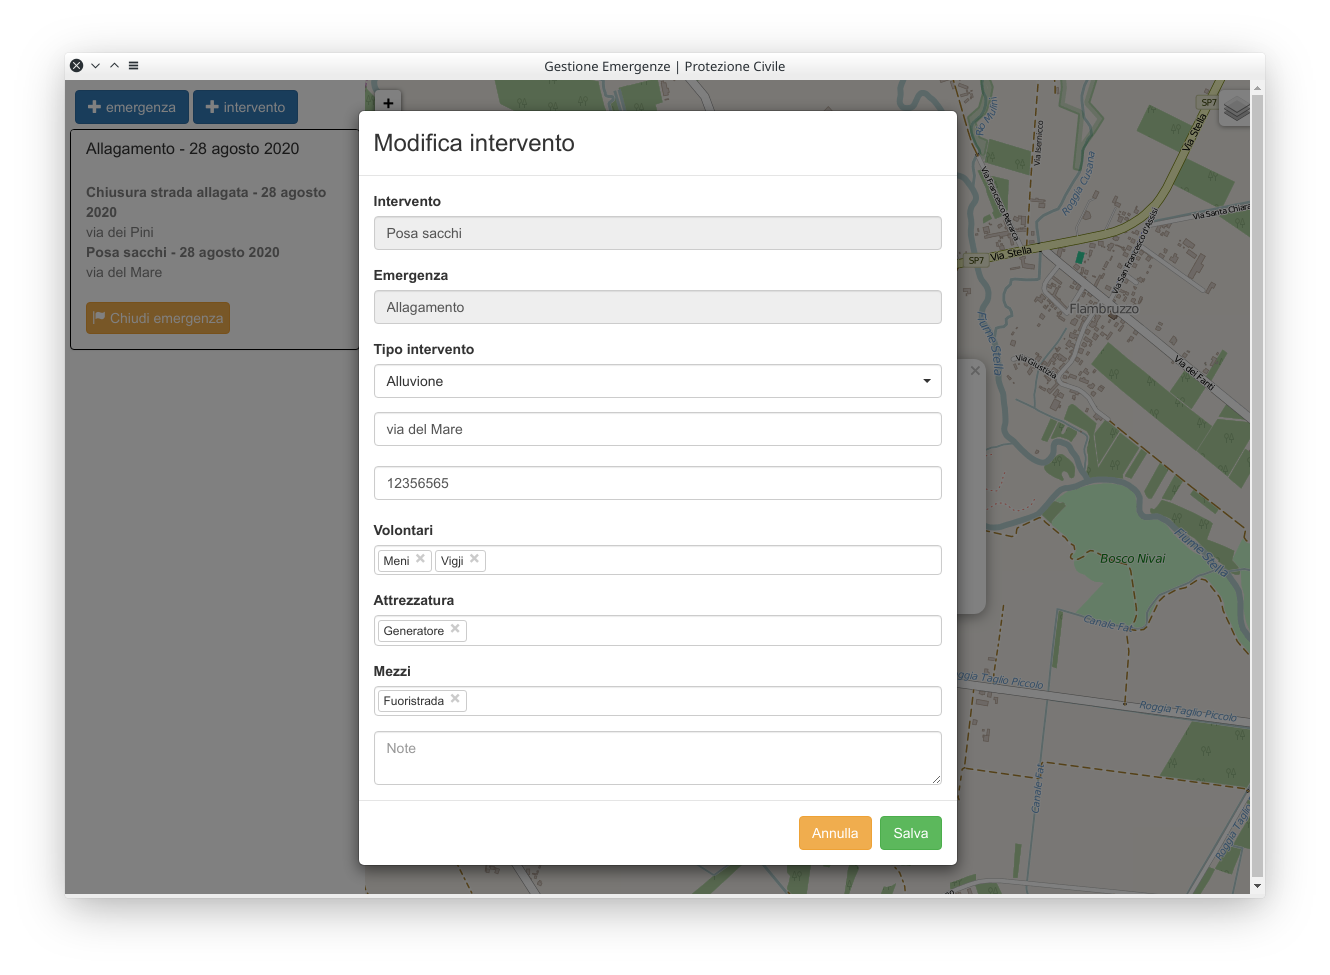The width and height of the screenshot is (1330, 975).
Task: Close the map popup behind the dialog
Action: click(975, 370)
